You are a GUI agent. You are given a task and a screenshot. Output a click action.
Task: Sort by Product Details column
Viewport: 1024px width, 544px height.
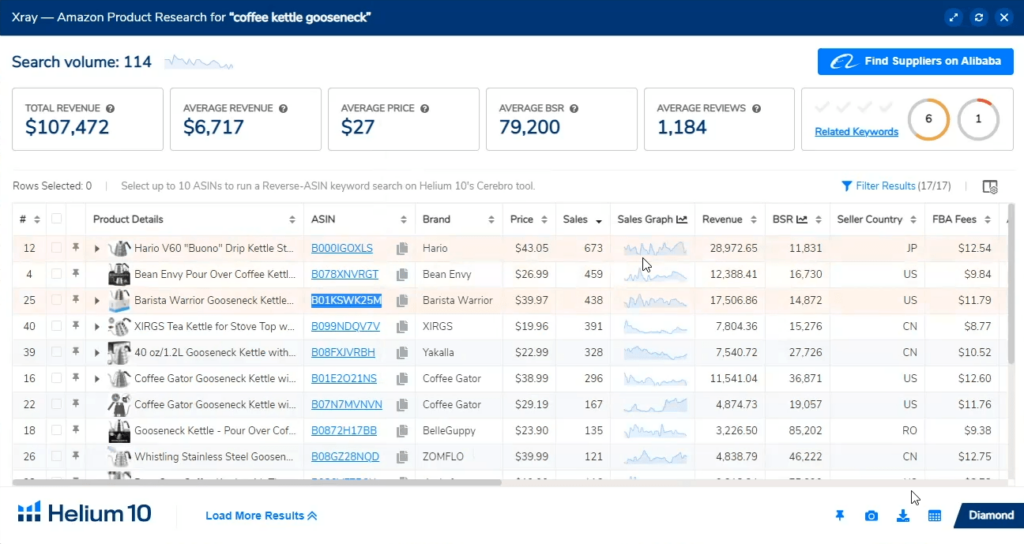tap(292, 220)
